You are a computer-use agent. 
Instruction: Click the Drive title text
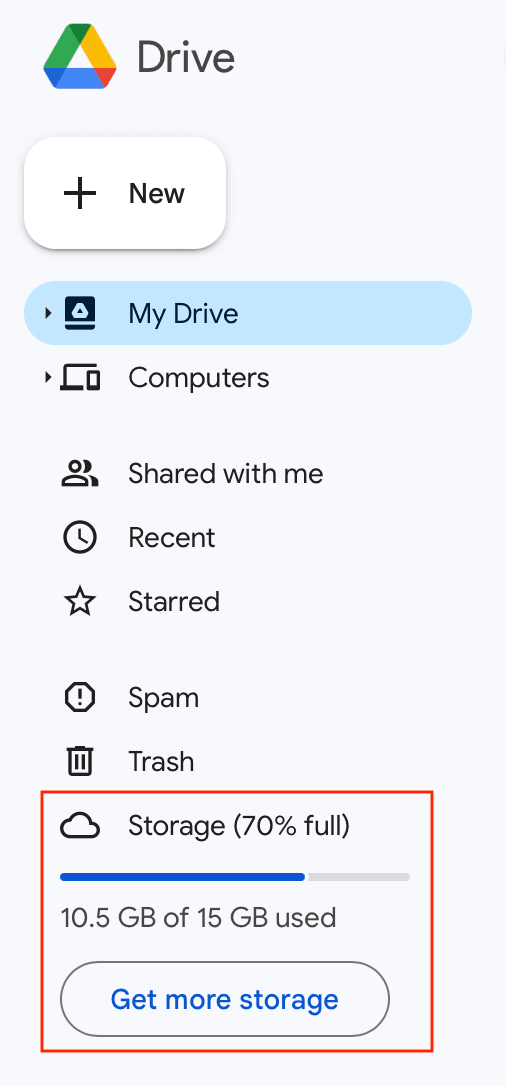click(x=186, y=57)
